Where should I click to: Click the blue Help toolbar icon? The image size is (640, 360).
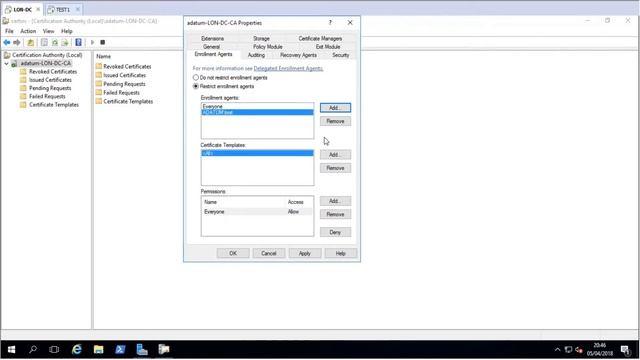click(78, 42)
